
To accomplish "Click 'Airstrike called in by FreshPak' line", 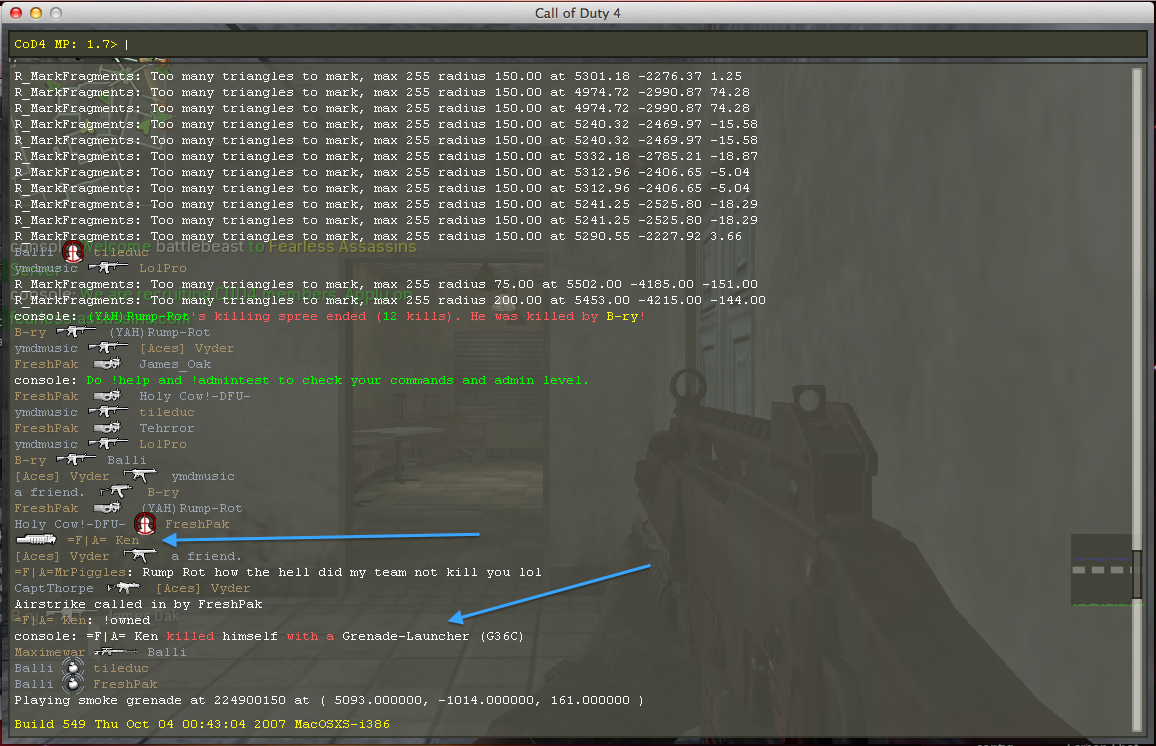I will pos(139,604).
